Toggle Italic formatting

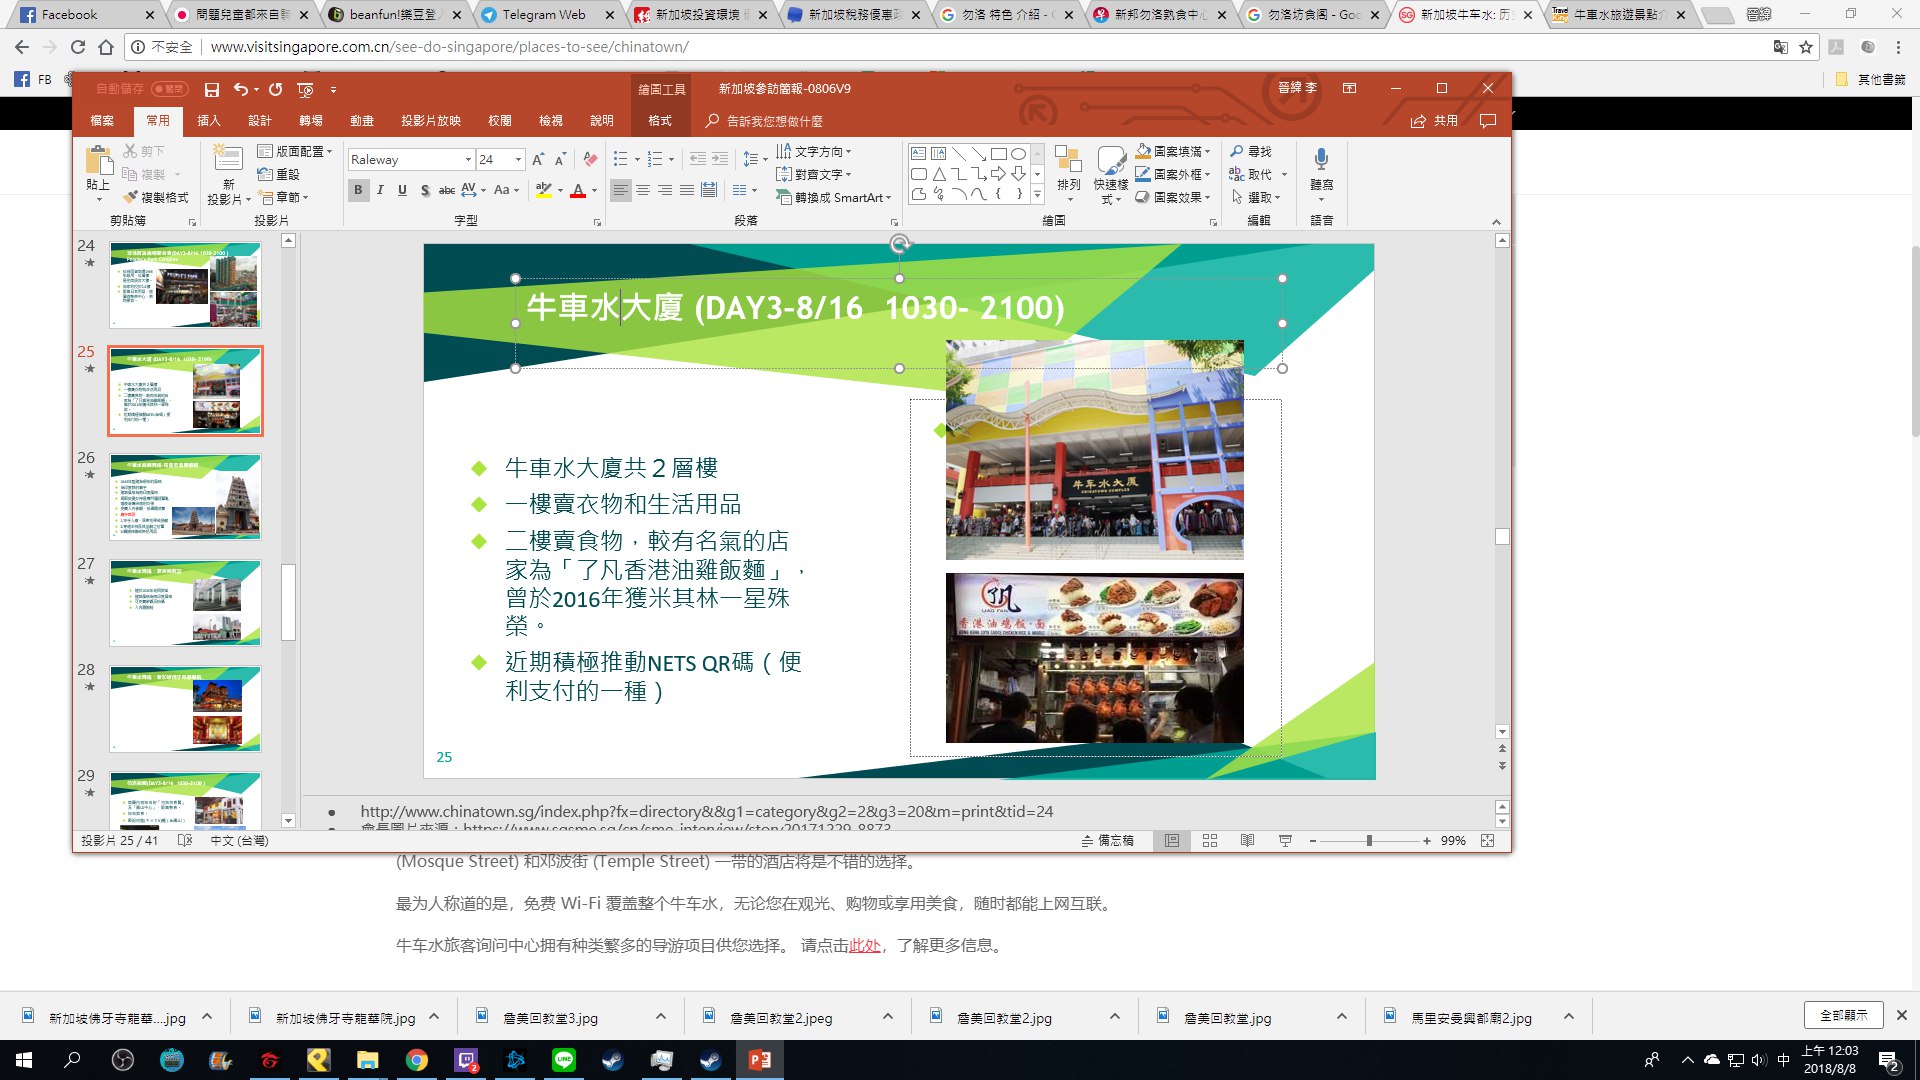[380, 190]
